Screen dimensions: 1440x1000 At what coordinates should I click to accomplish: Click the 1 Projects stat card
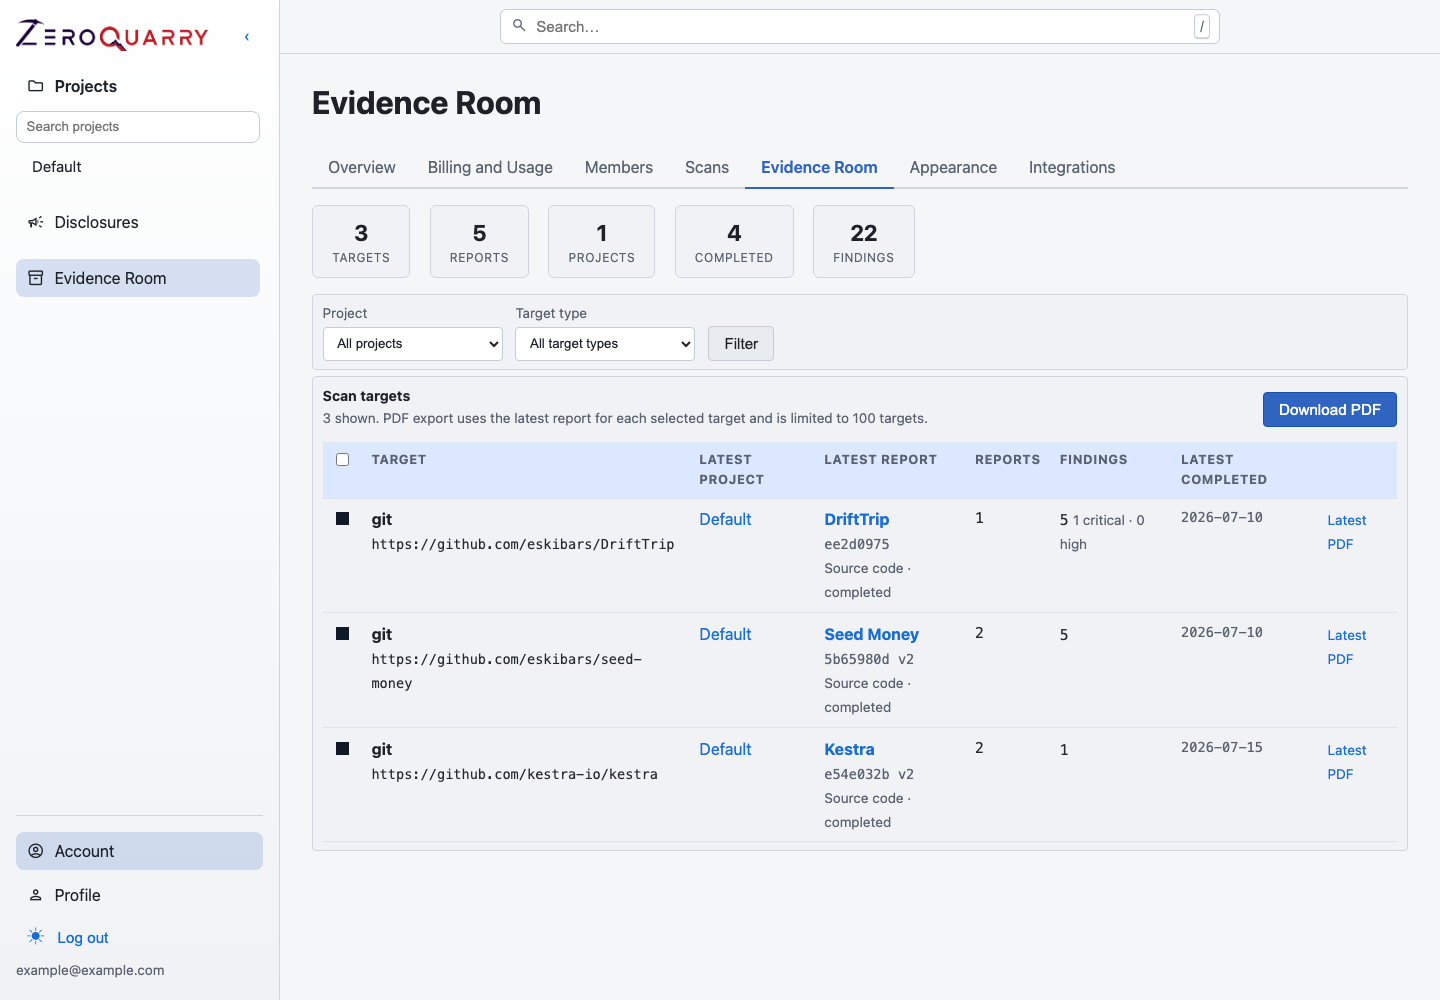pyautogui.click(x=601, y=242)
